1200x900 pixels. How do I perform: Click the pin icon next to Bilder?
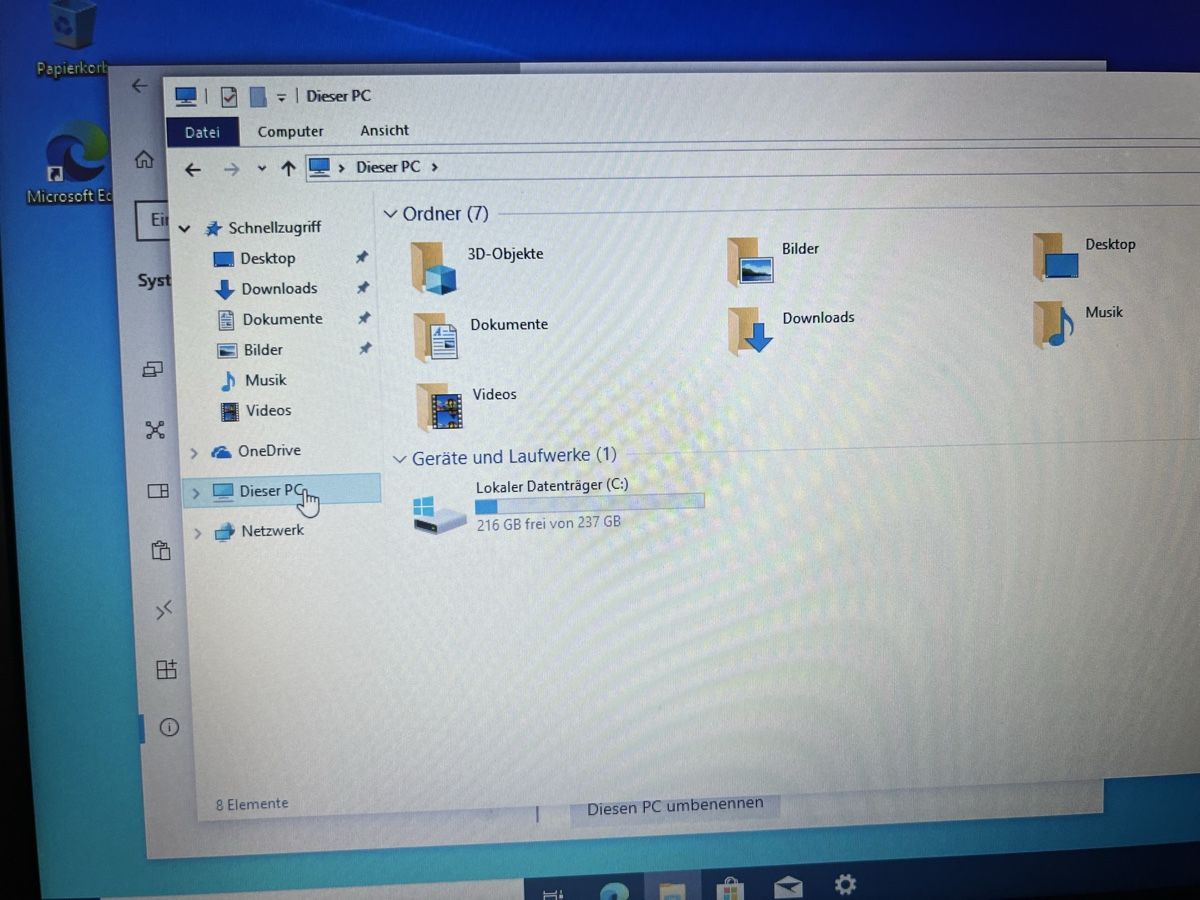(365, 348)
